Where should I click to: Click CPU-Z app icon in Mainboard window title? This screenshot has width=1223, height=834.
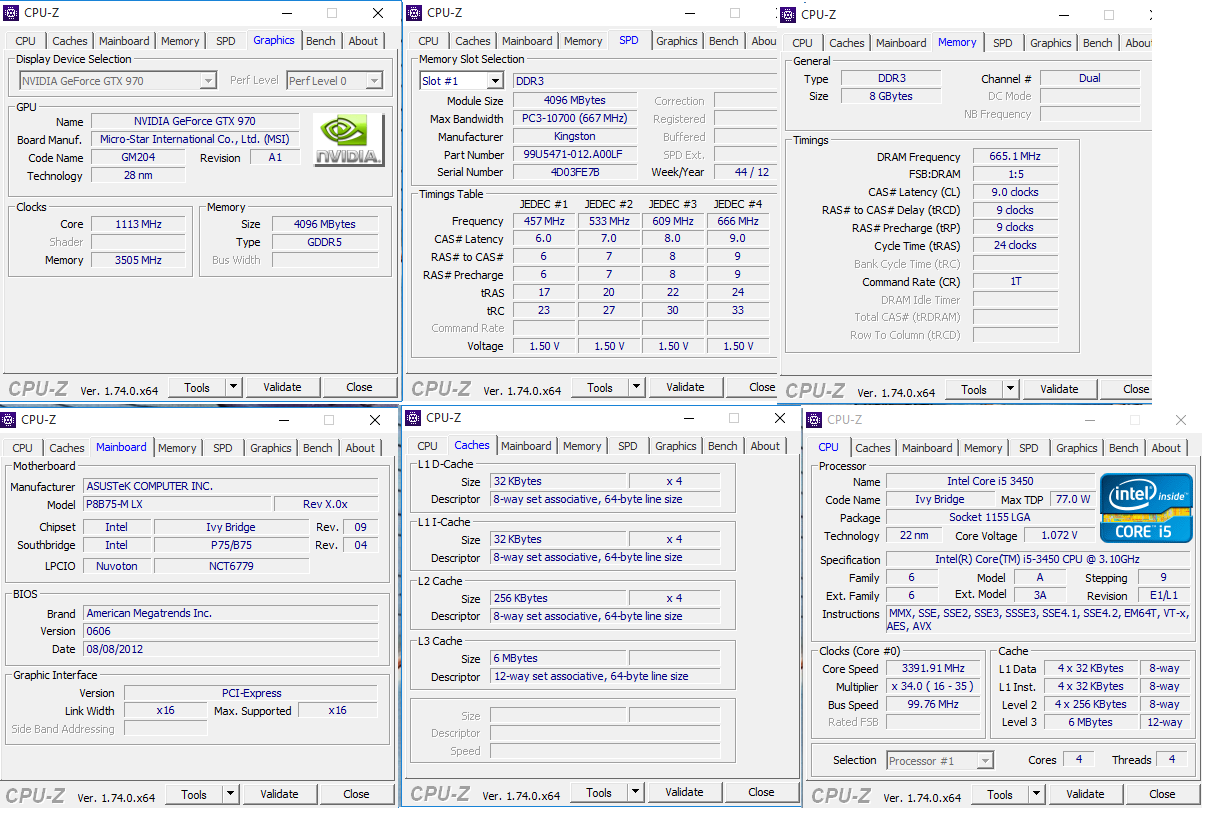point(8,420)
